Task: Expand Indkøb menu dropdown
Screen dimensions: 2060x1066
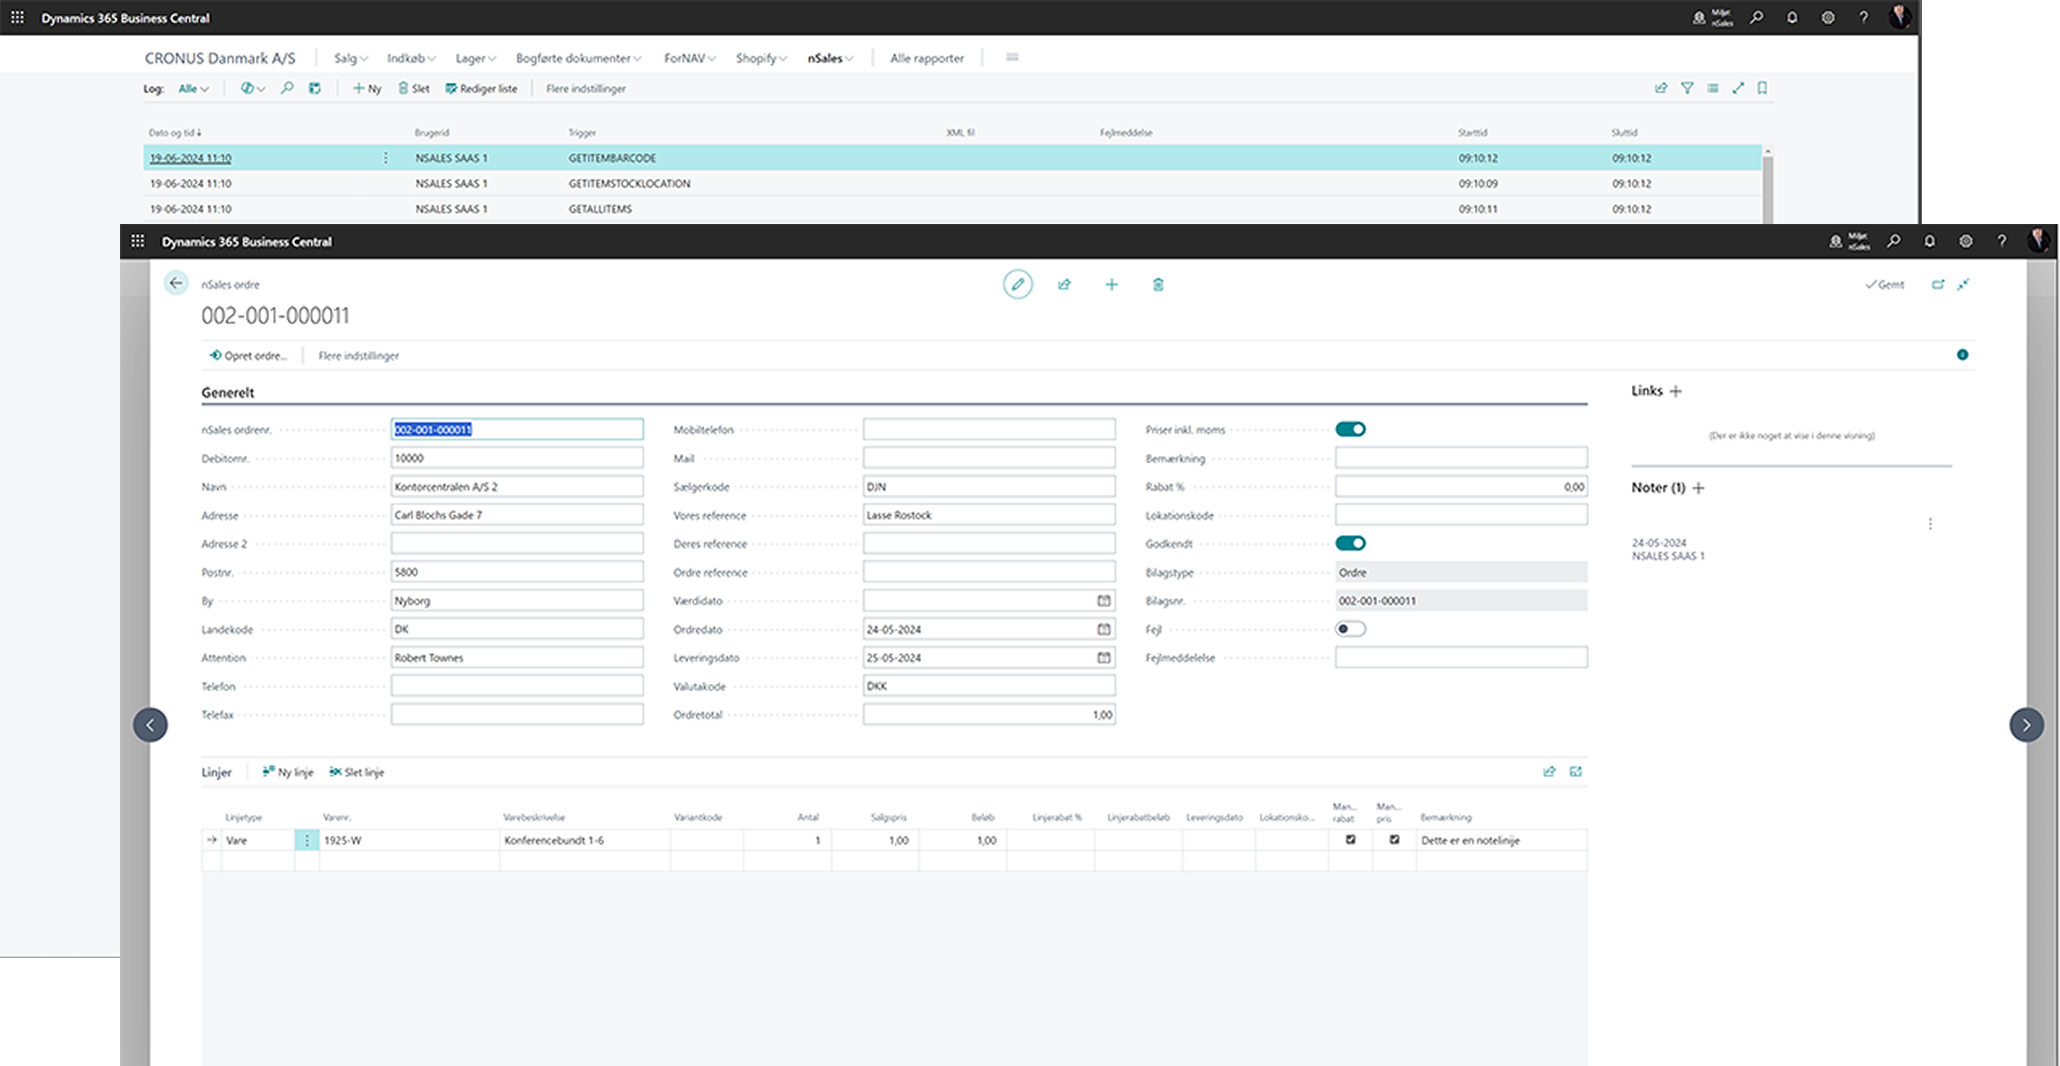Action: (x=411, y=58)
